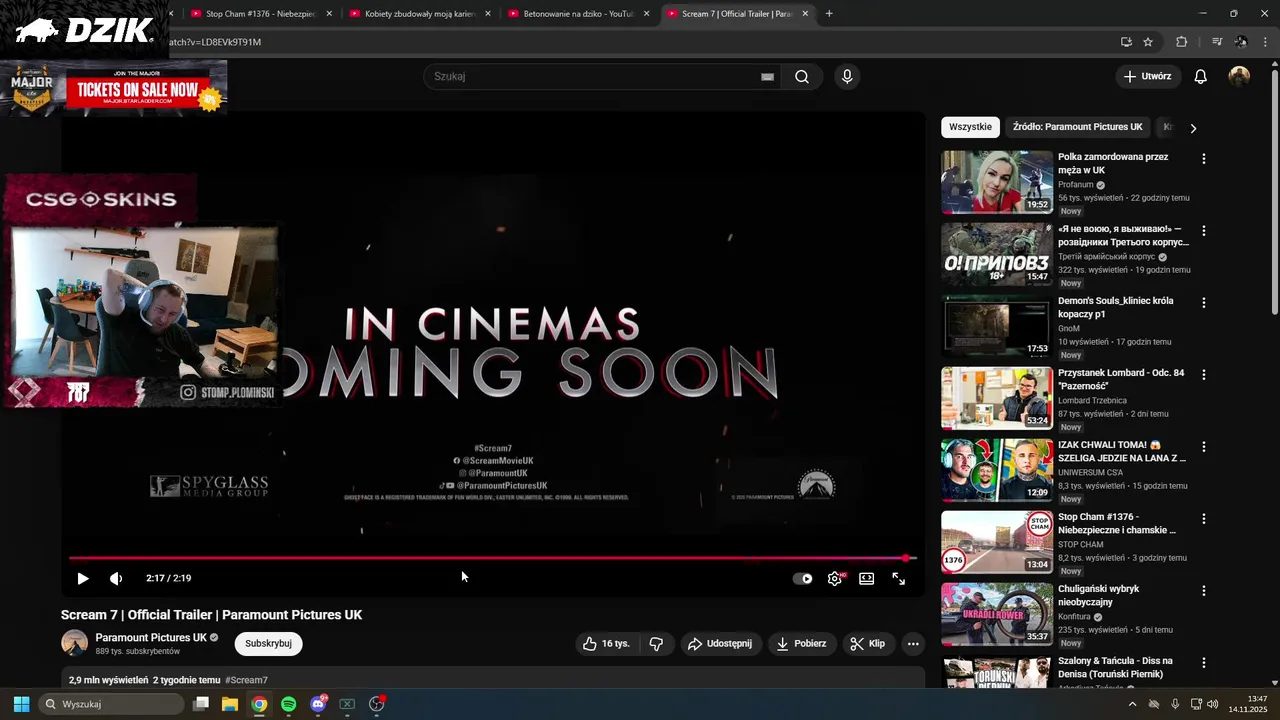The width and height of the screenshot is (1280, 720).
Task: Open Chuligański wybryk nieobyczajny video thumbnail
Action: point(997,614)
